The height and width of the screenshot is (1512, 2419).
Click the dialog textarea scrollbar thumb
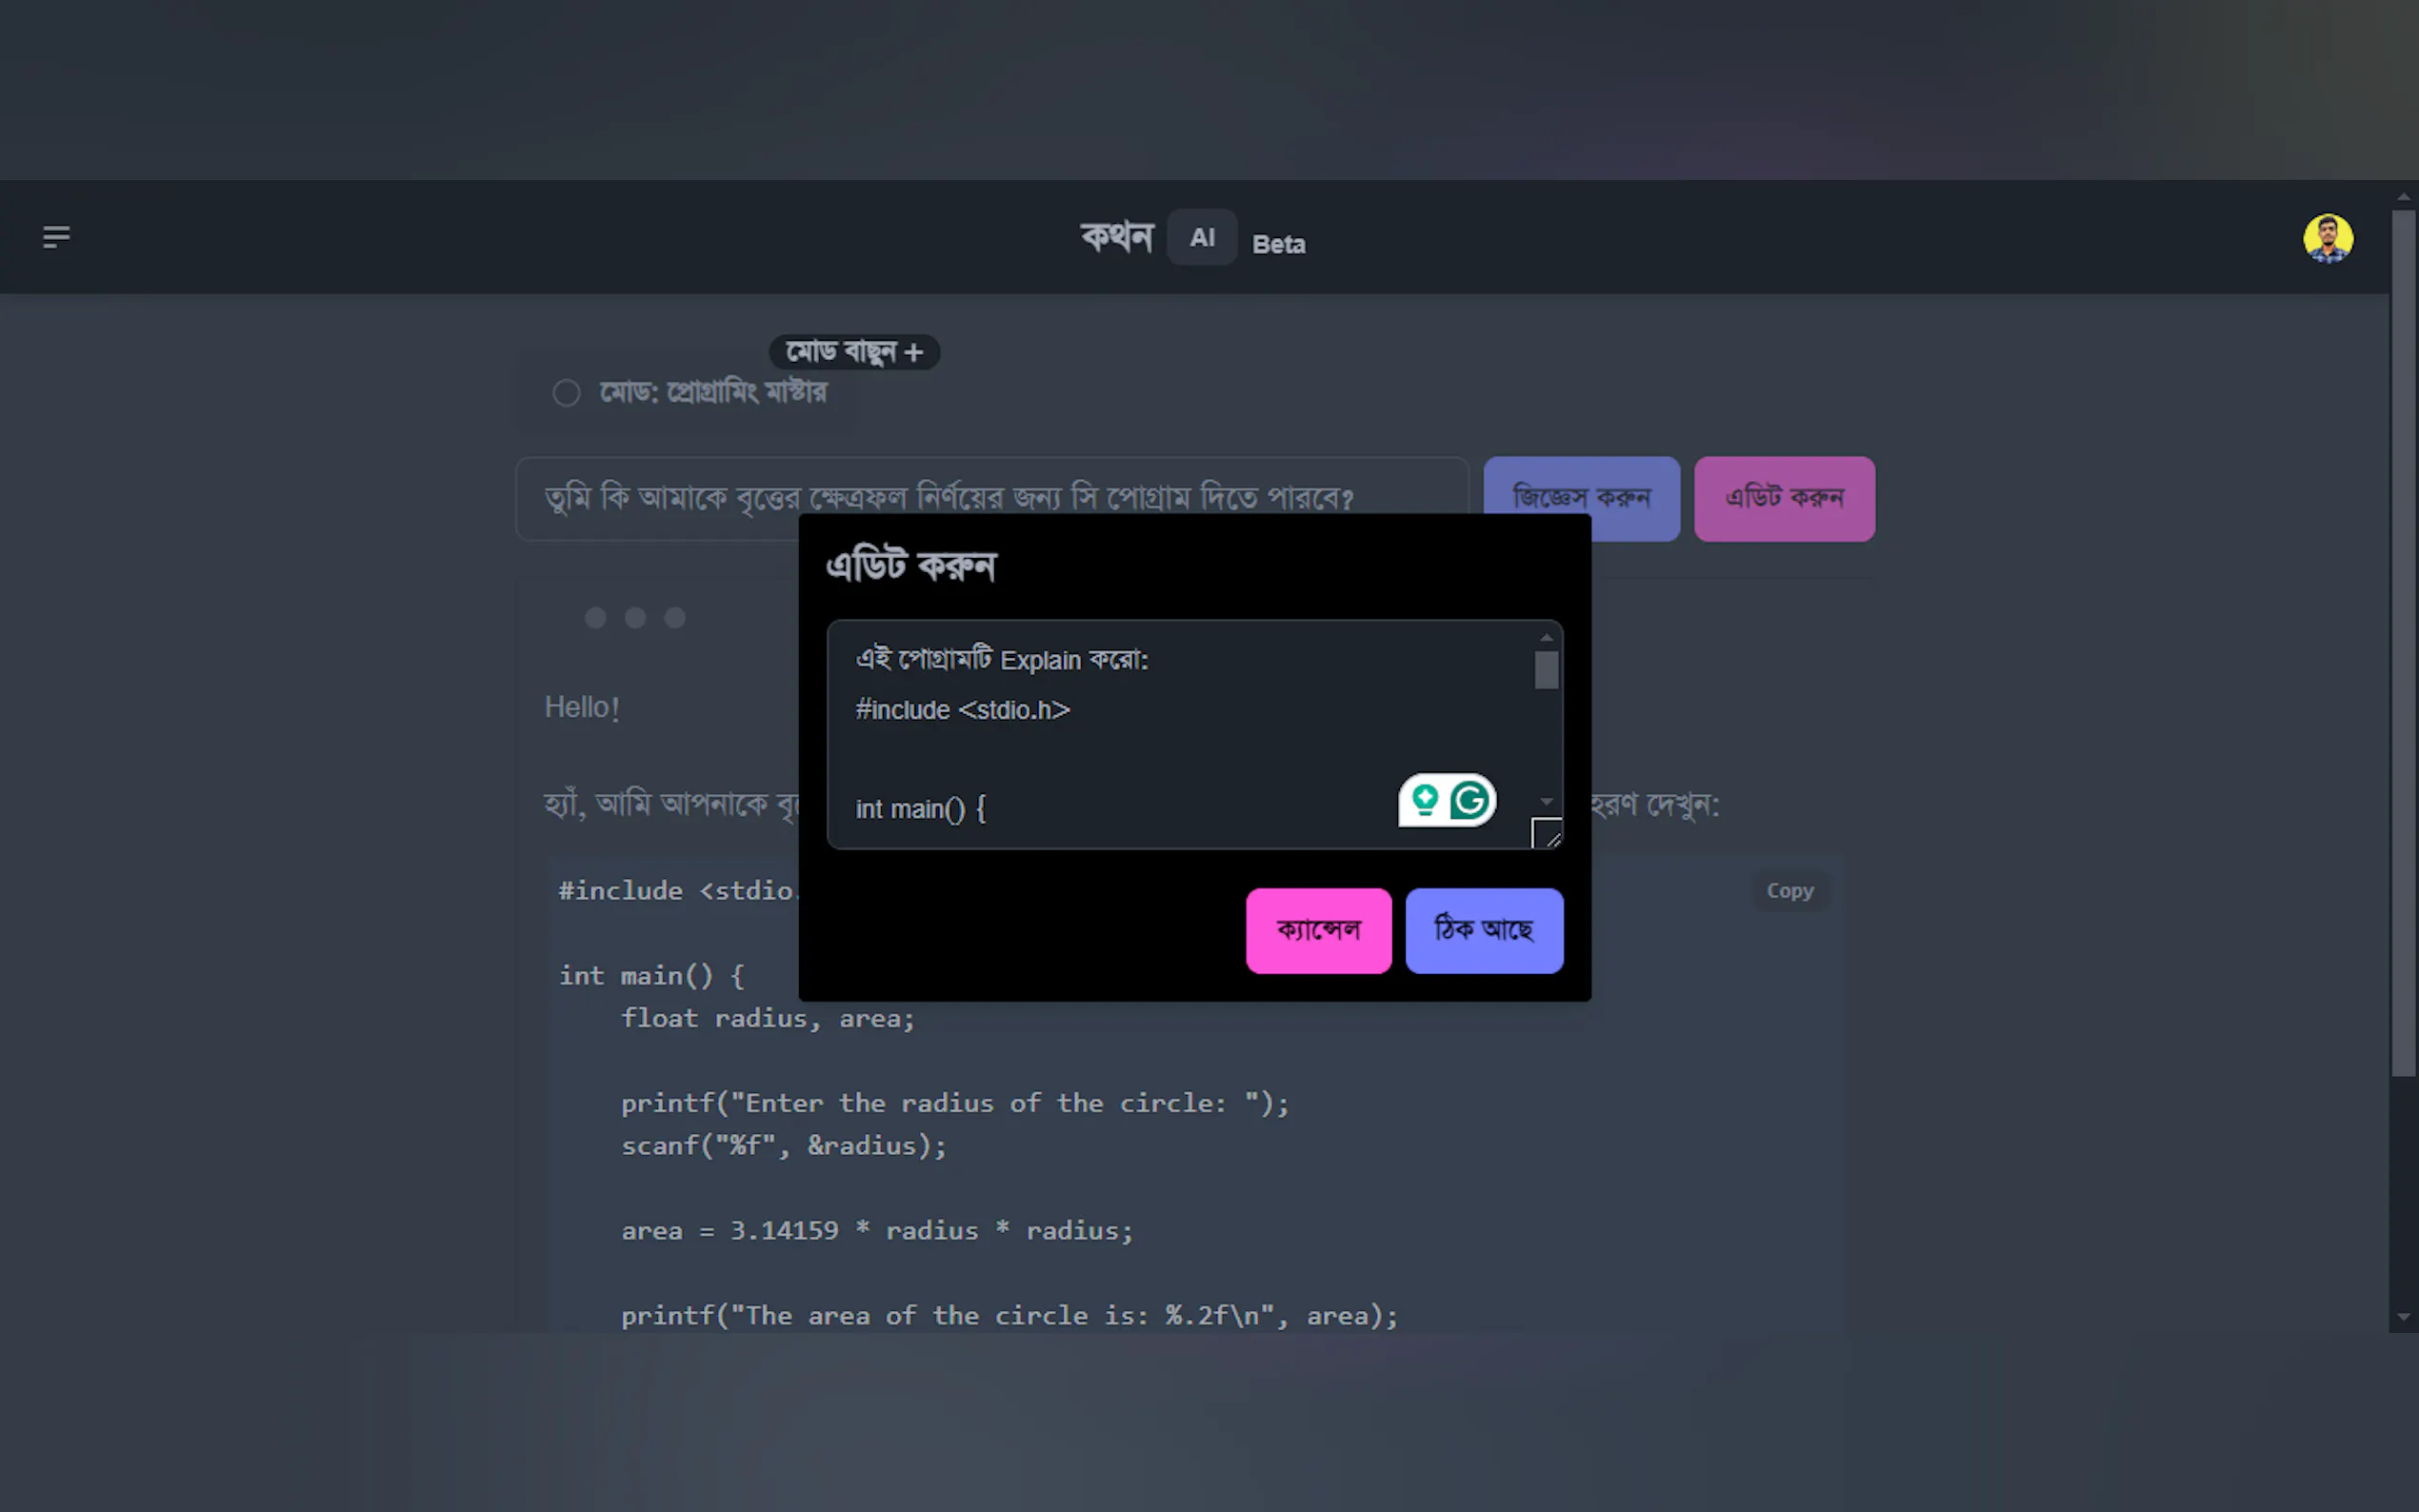pyautogui.click(x=1546, y=670)
